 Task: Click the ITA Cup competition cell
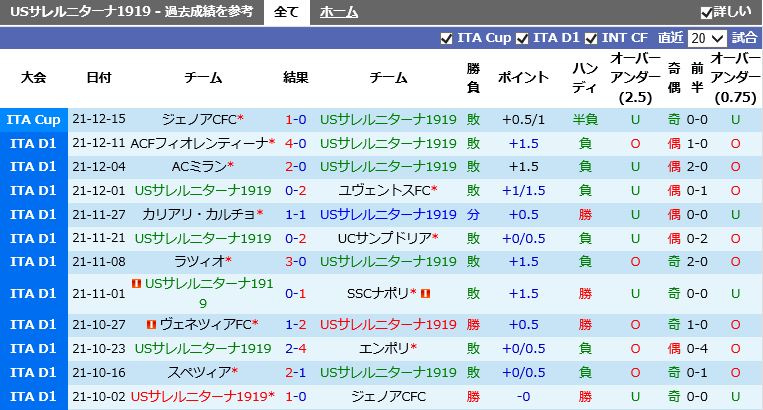coord(34,120)
